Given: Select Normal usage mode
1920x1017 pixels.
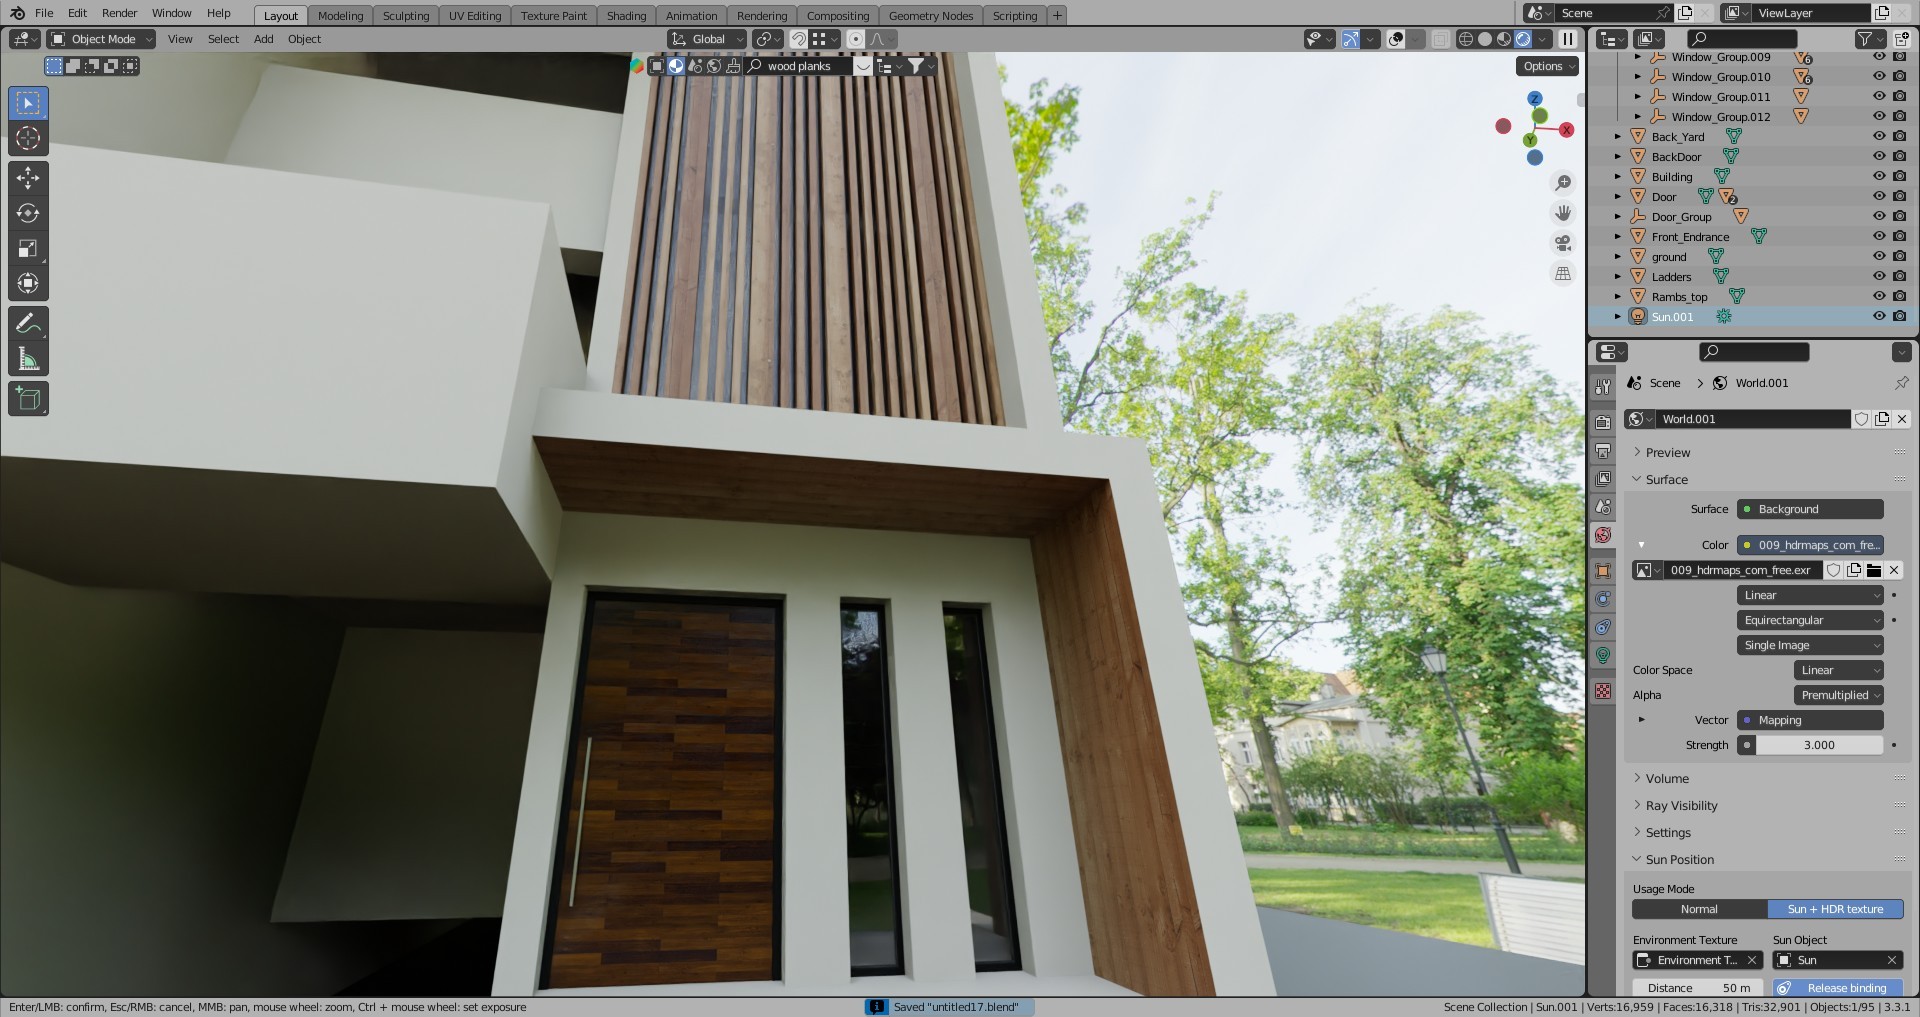Looking at the screenshot, I should click(1699, 909).
